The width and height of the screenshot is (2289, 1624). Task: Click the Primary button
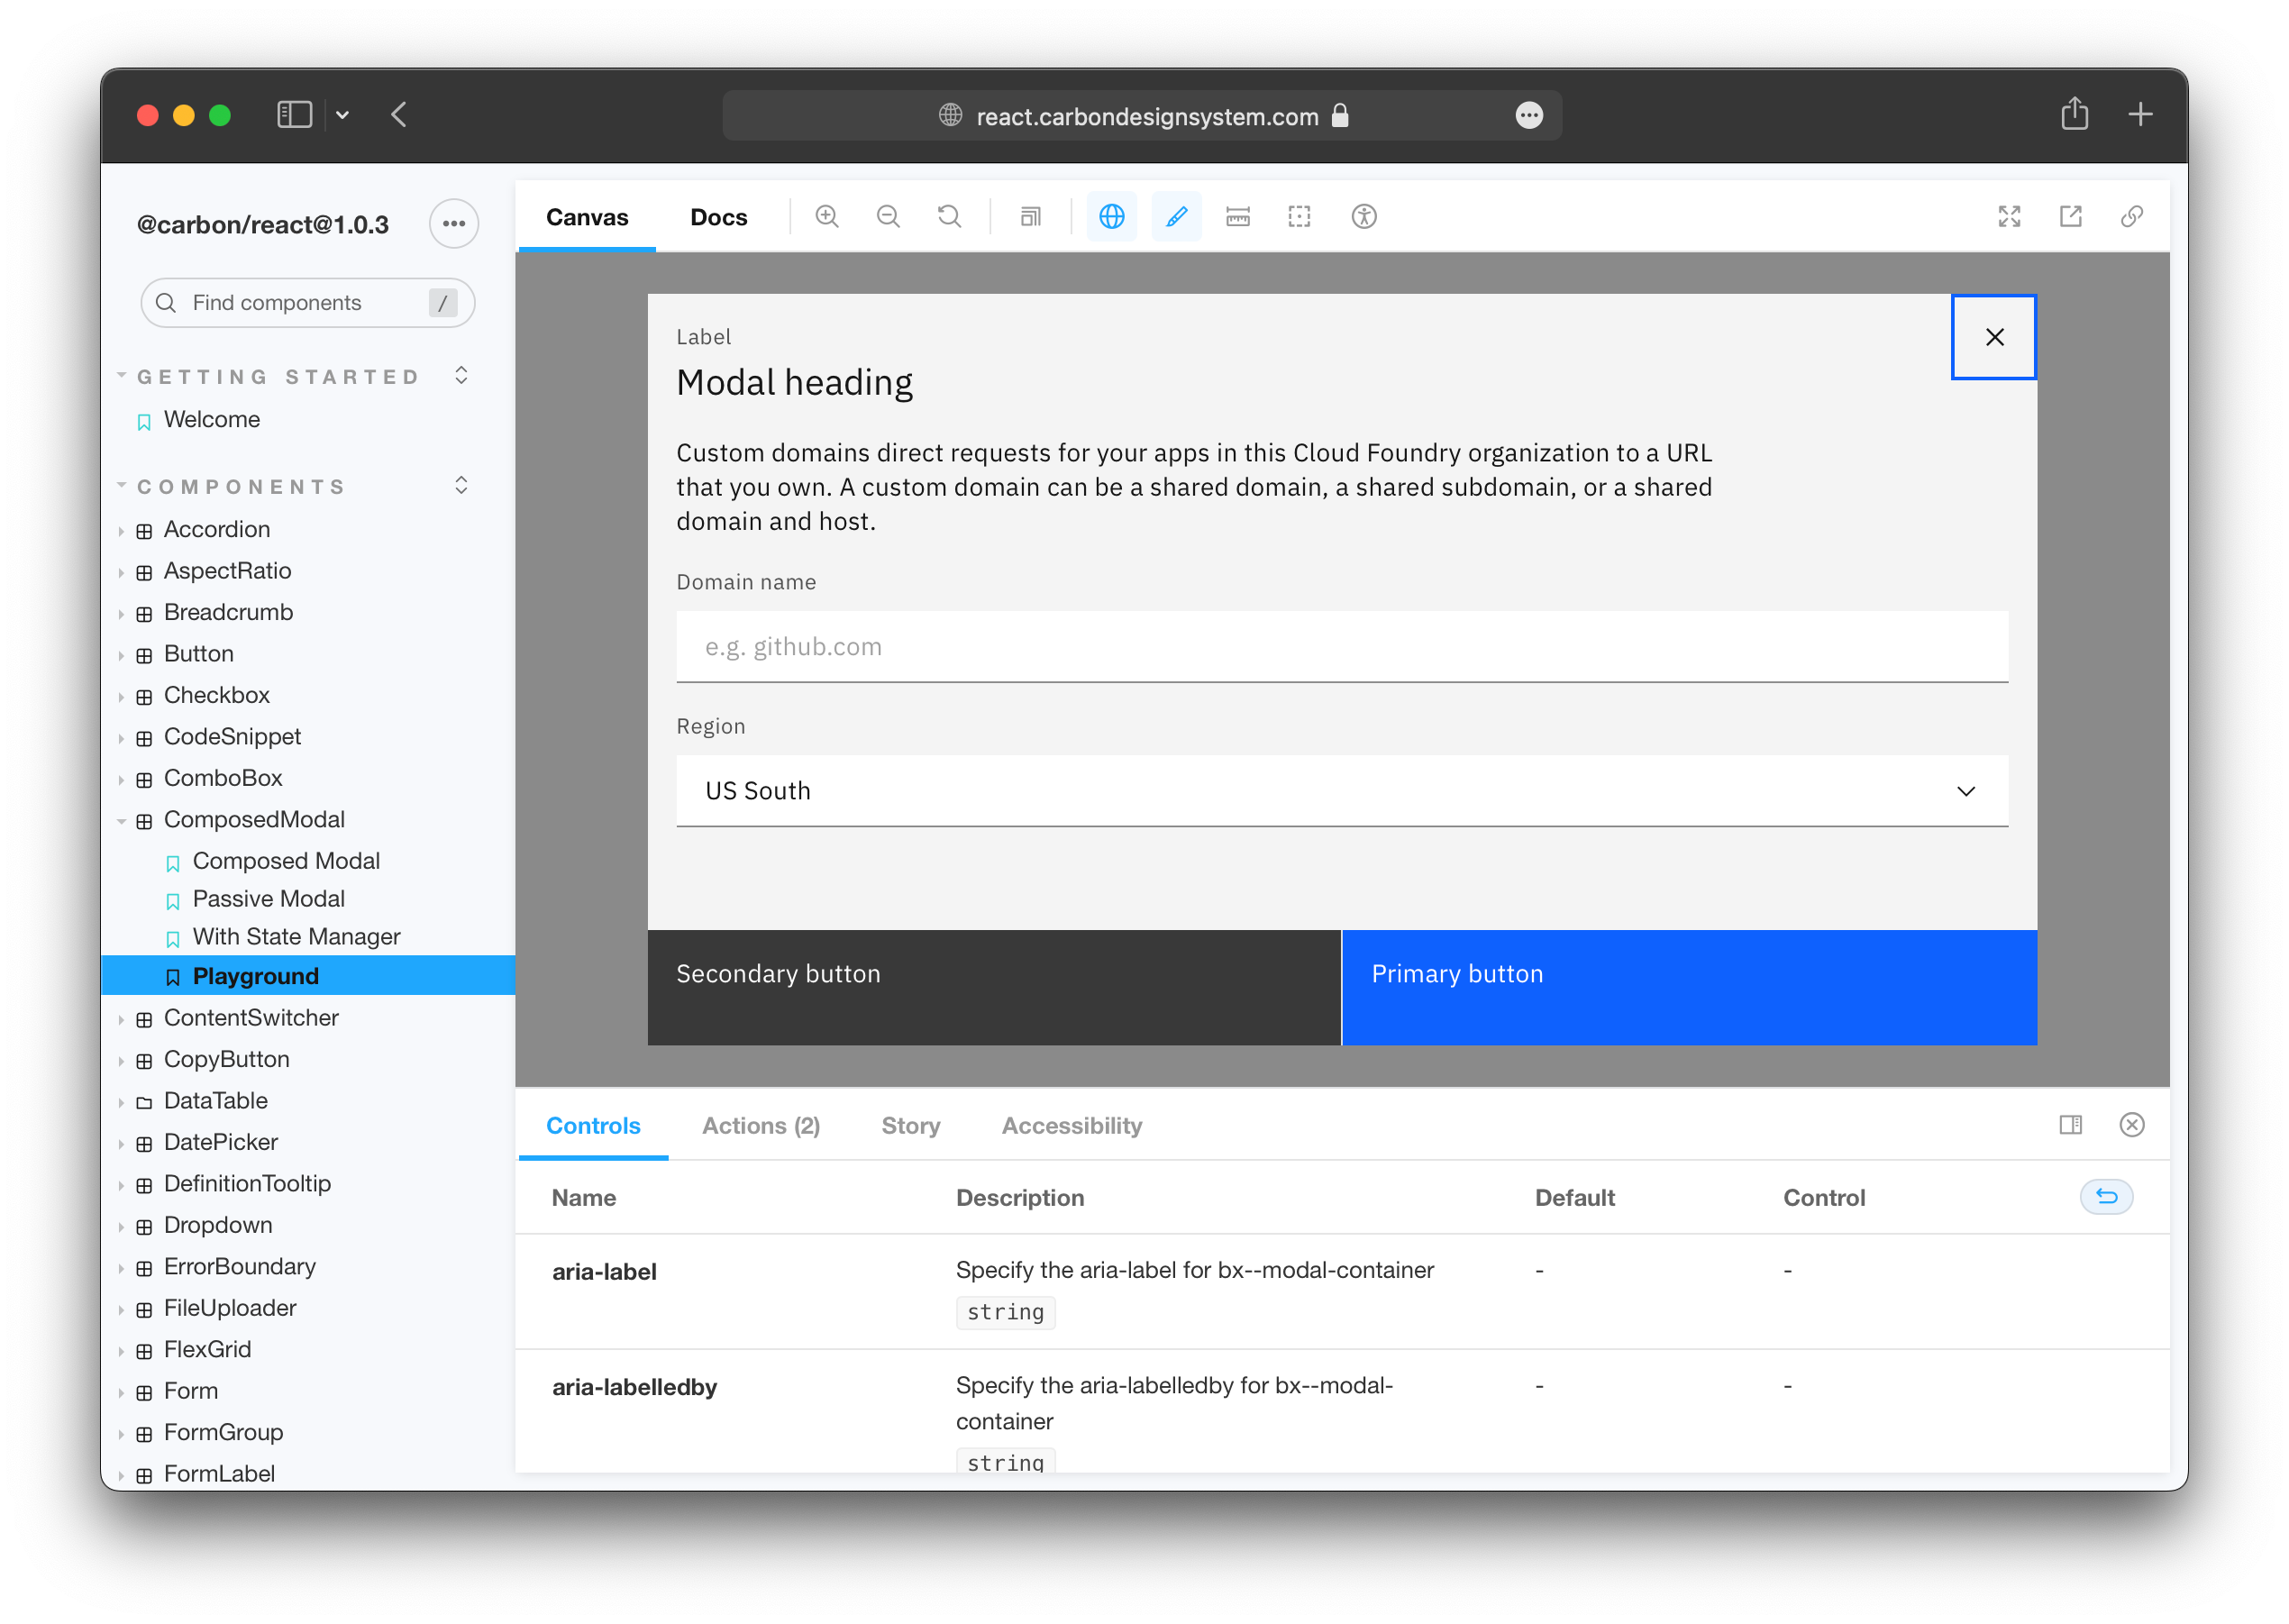tap(1689, 987)
